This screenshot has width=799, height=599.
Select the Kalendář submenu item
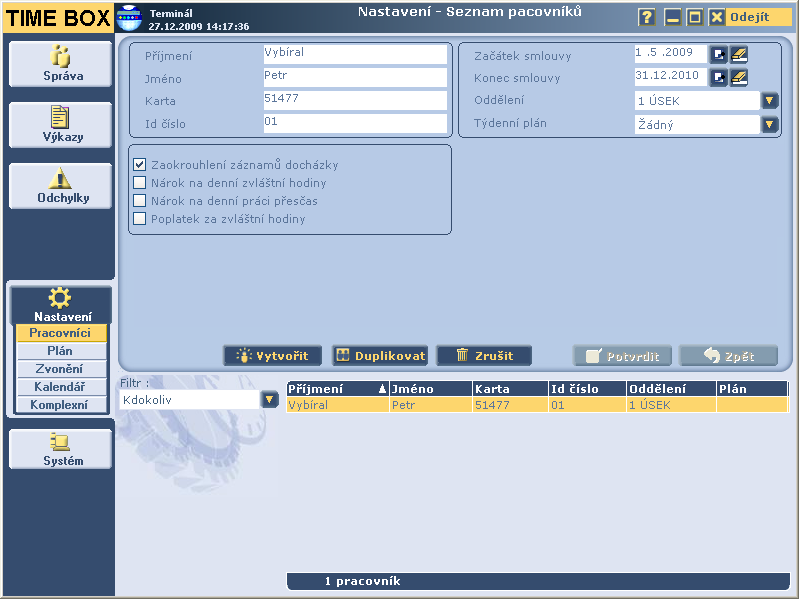pos(61,387)
